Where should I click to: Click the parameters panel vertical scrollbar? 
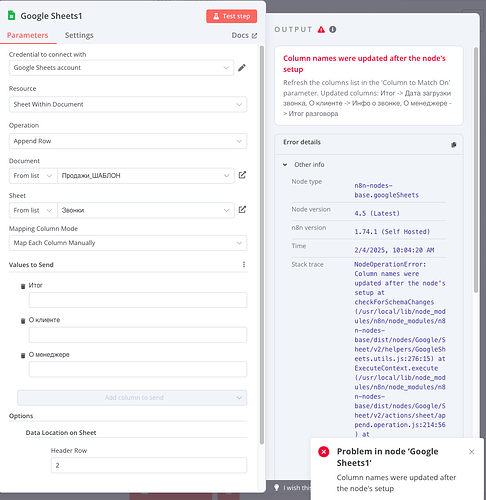[262, 245]
